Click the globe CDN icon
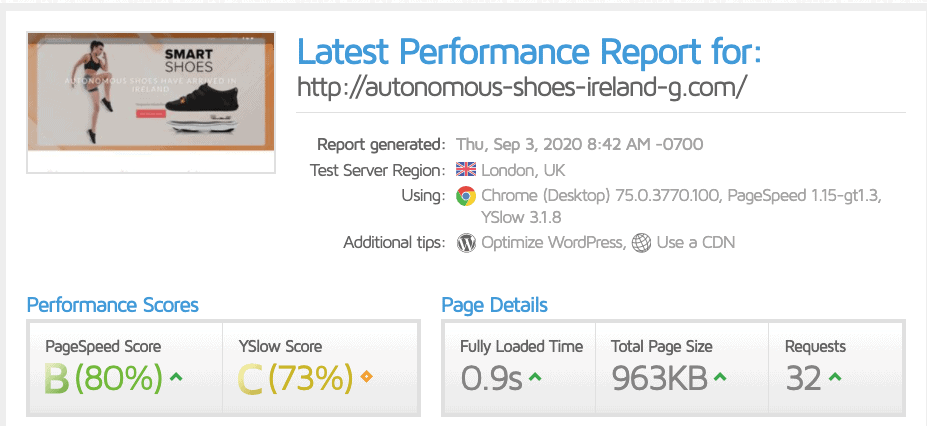This screenshot has height=426, width=927. tap(641, 243)
